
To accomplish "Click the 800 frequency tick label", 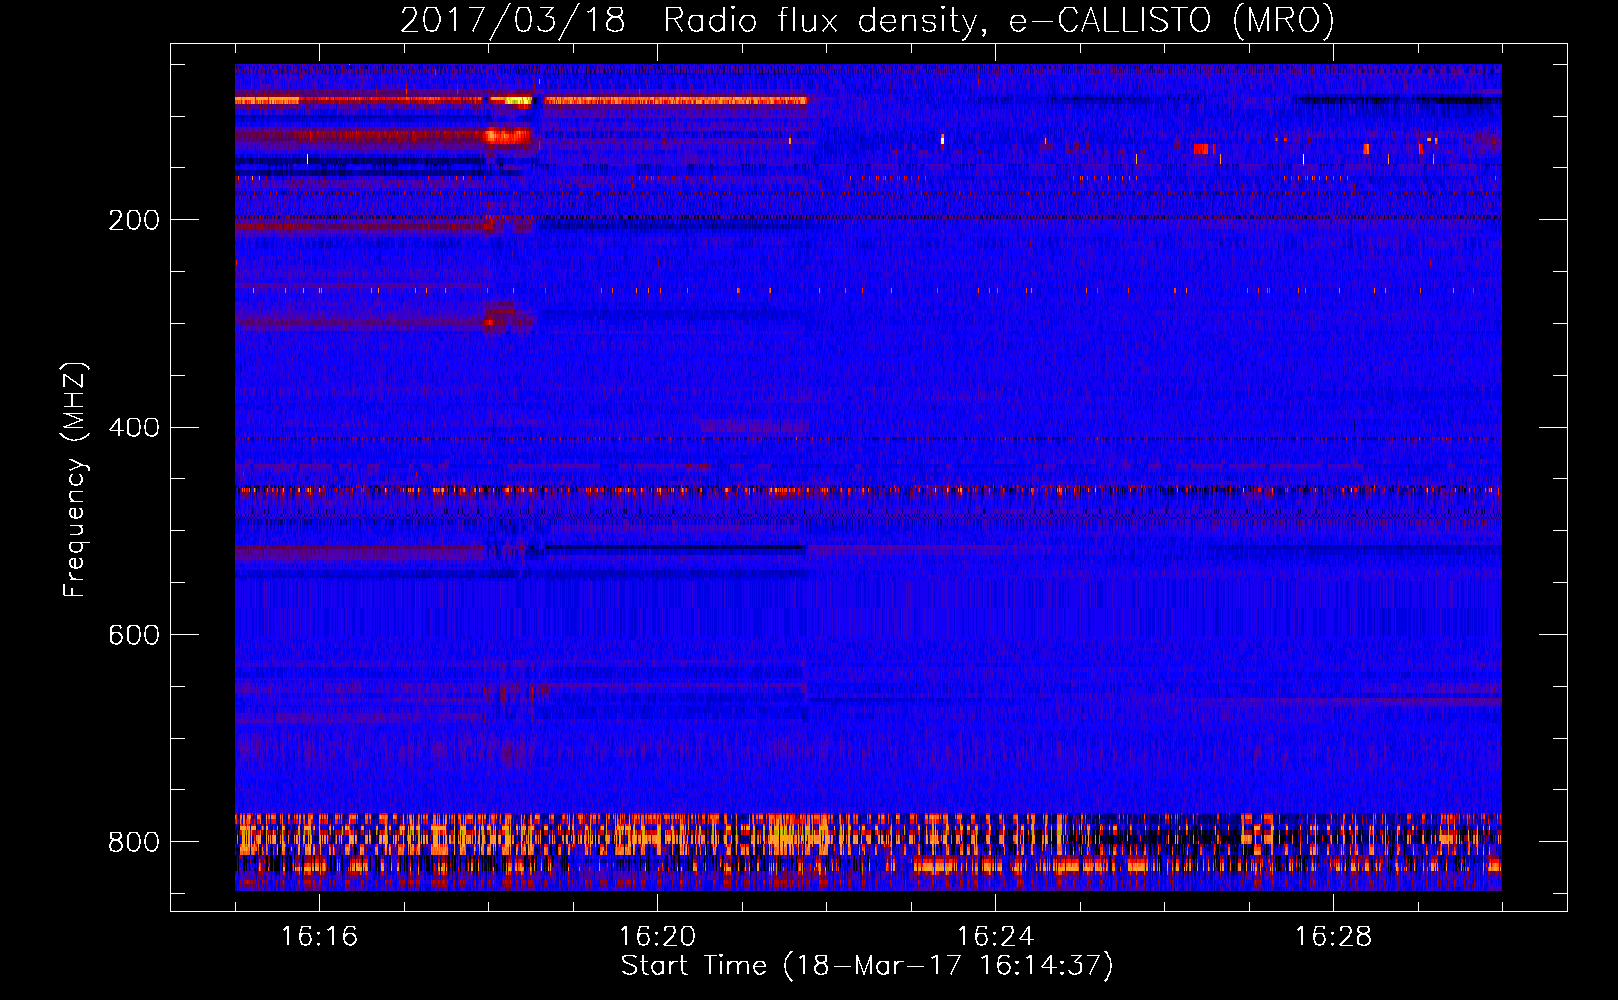I will [134, 843].
